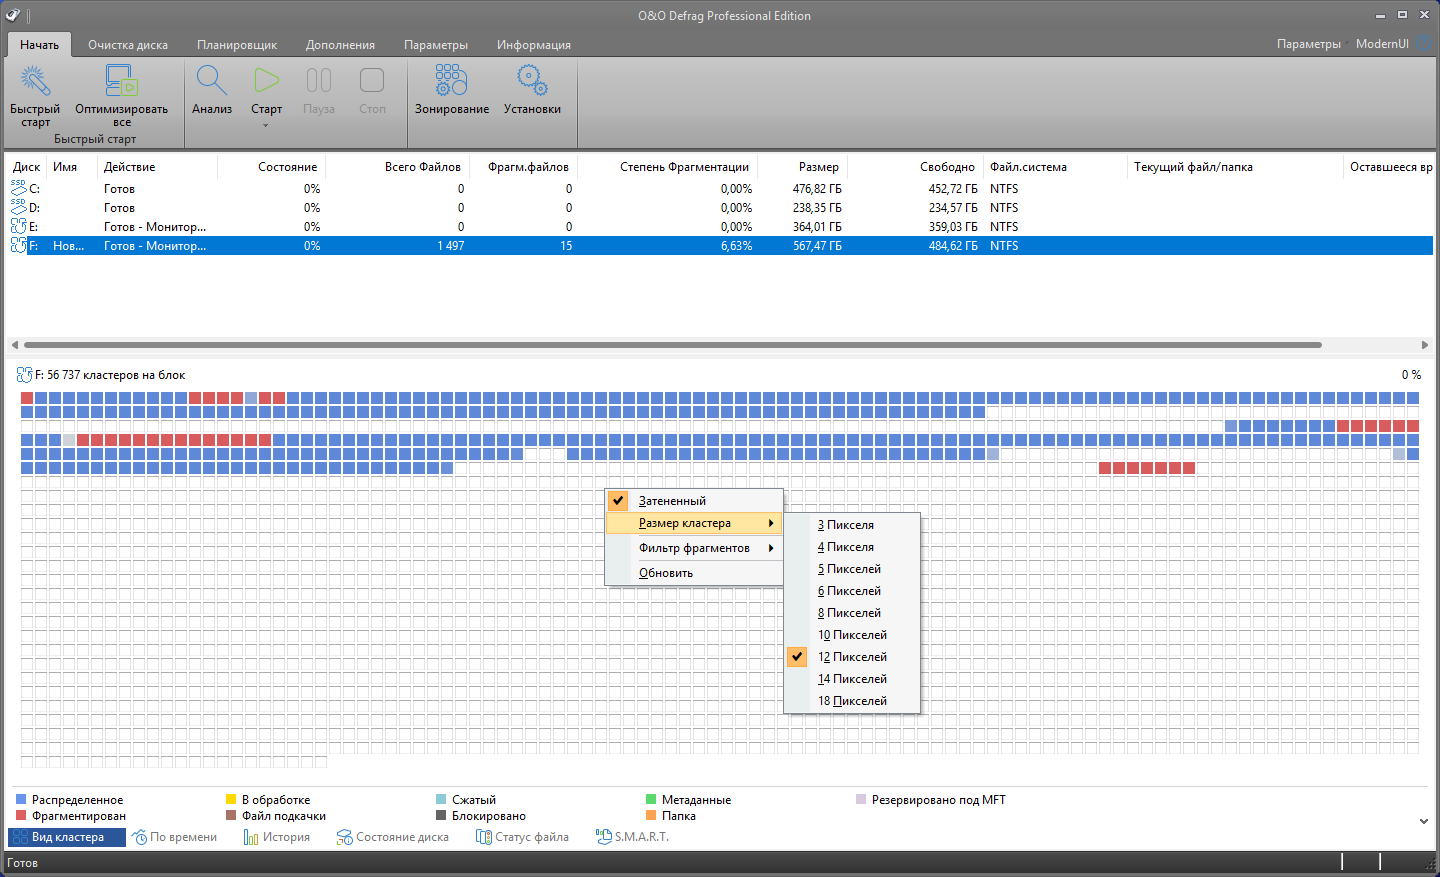Switch to the Disk Cleanup (Очистка диска) tab

(128, 45)
